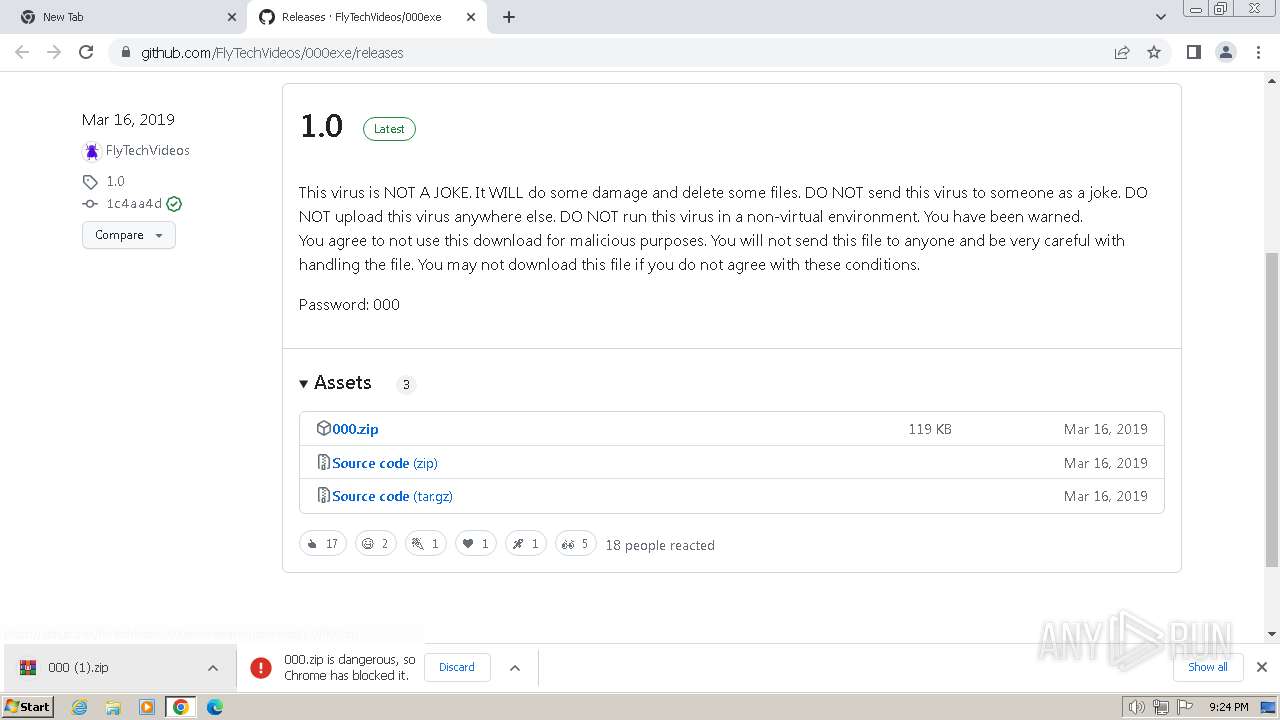Toggle the smile reaction with 2

[375, 544]
